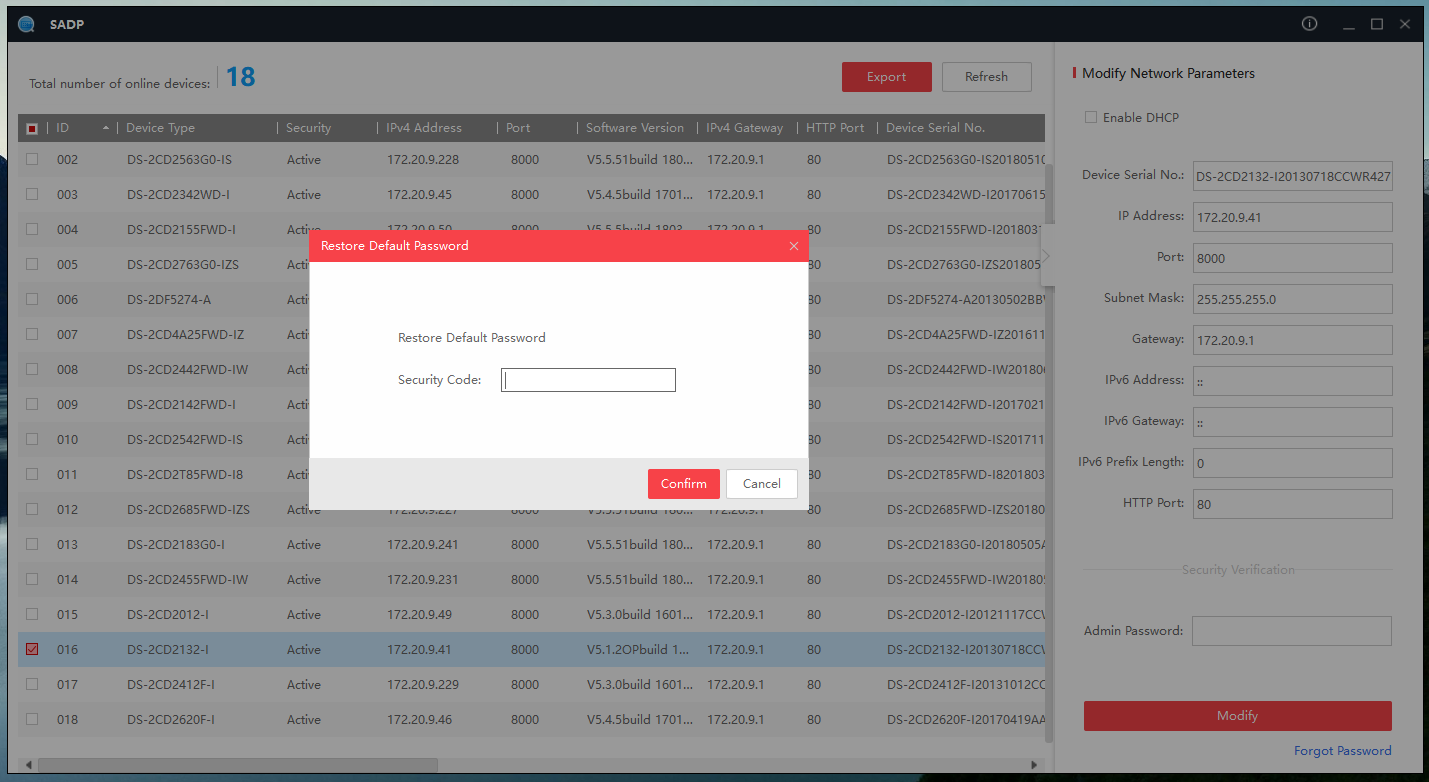Sort by Security column header
Viewport: 1429px width, 782px height.
(x=308, y=128)
